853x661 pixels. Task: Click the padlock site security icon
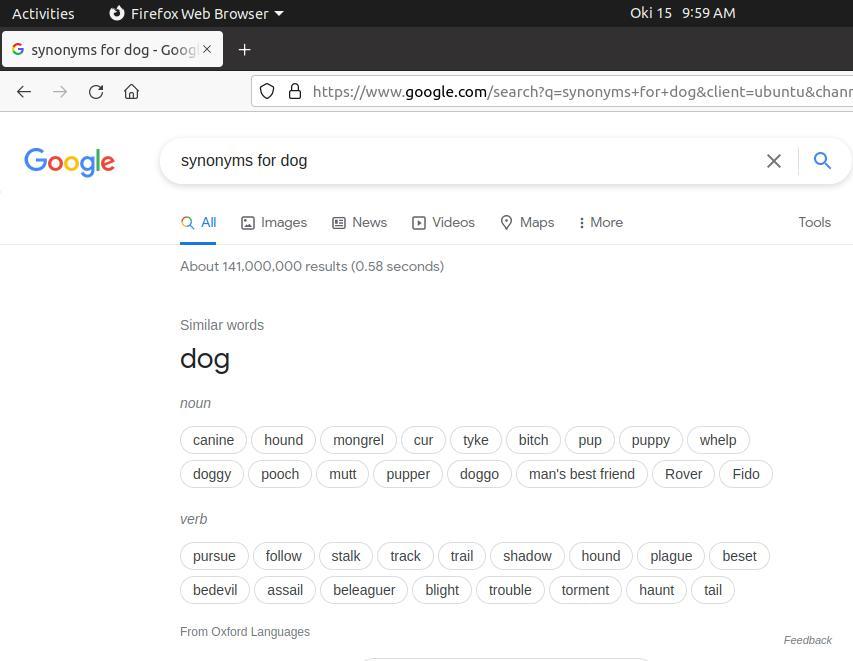pyautogui.click(x=294, y=91)
